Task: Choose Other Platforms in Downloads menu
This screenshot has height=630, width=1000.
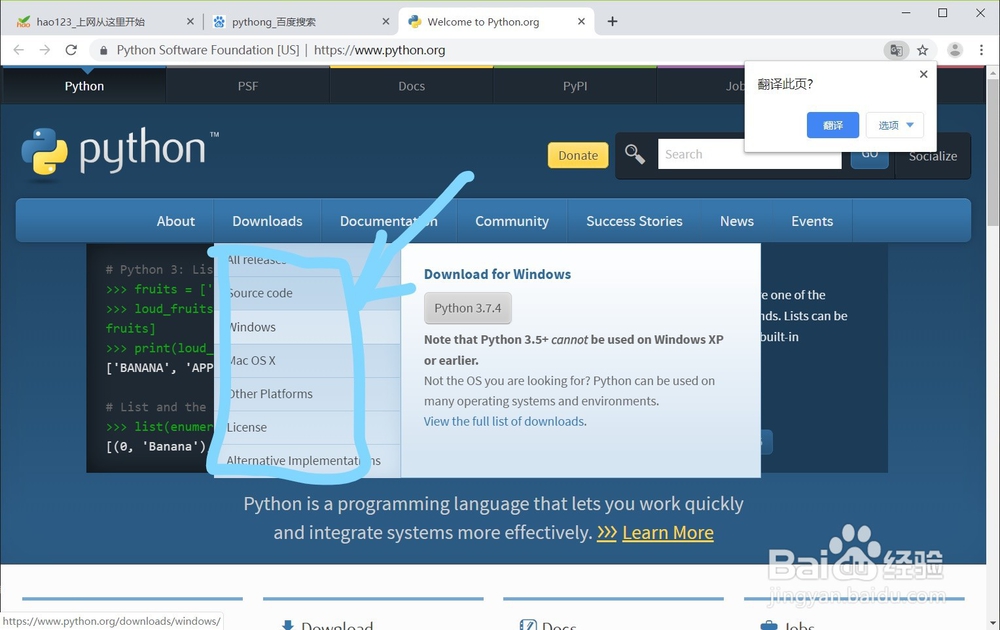Action: (x=307, y=394)
